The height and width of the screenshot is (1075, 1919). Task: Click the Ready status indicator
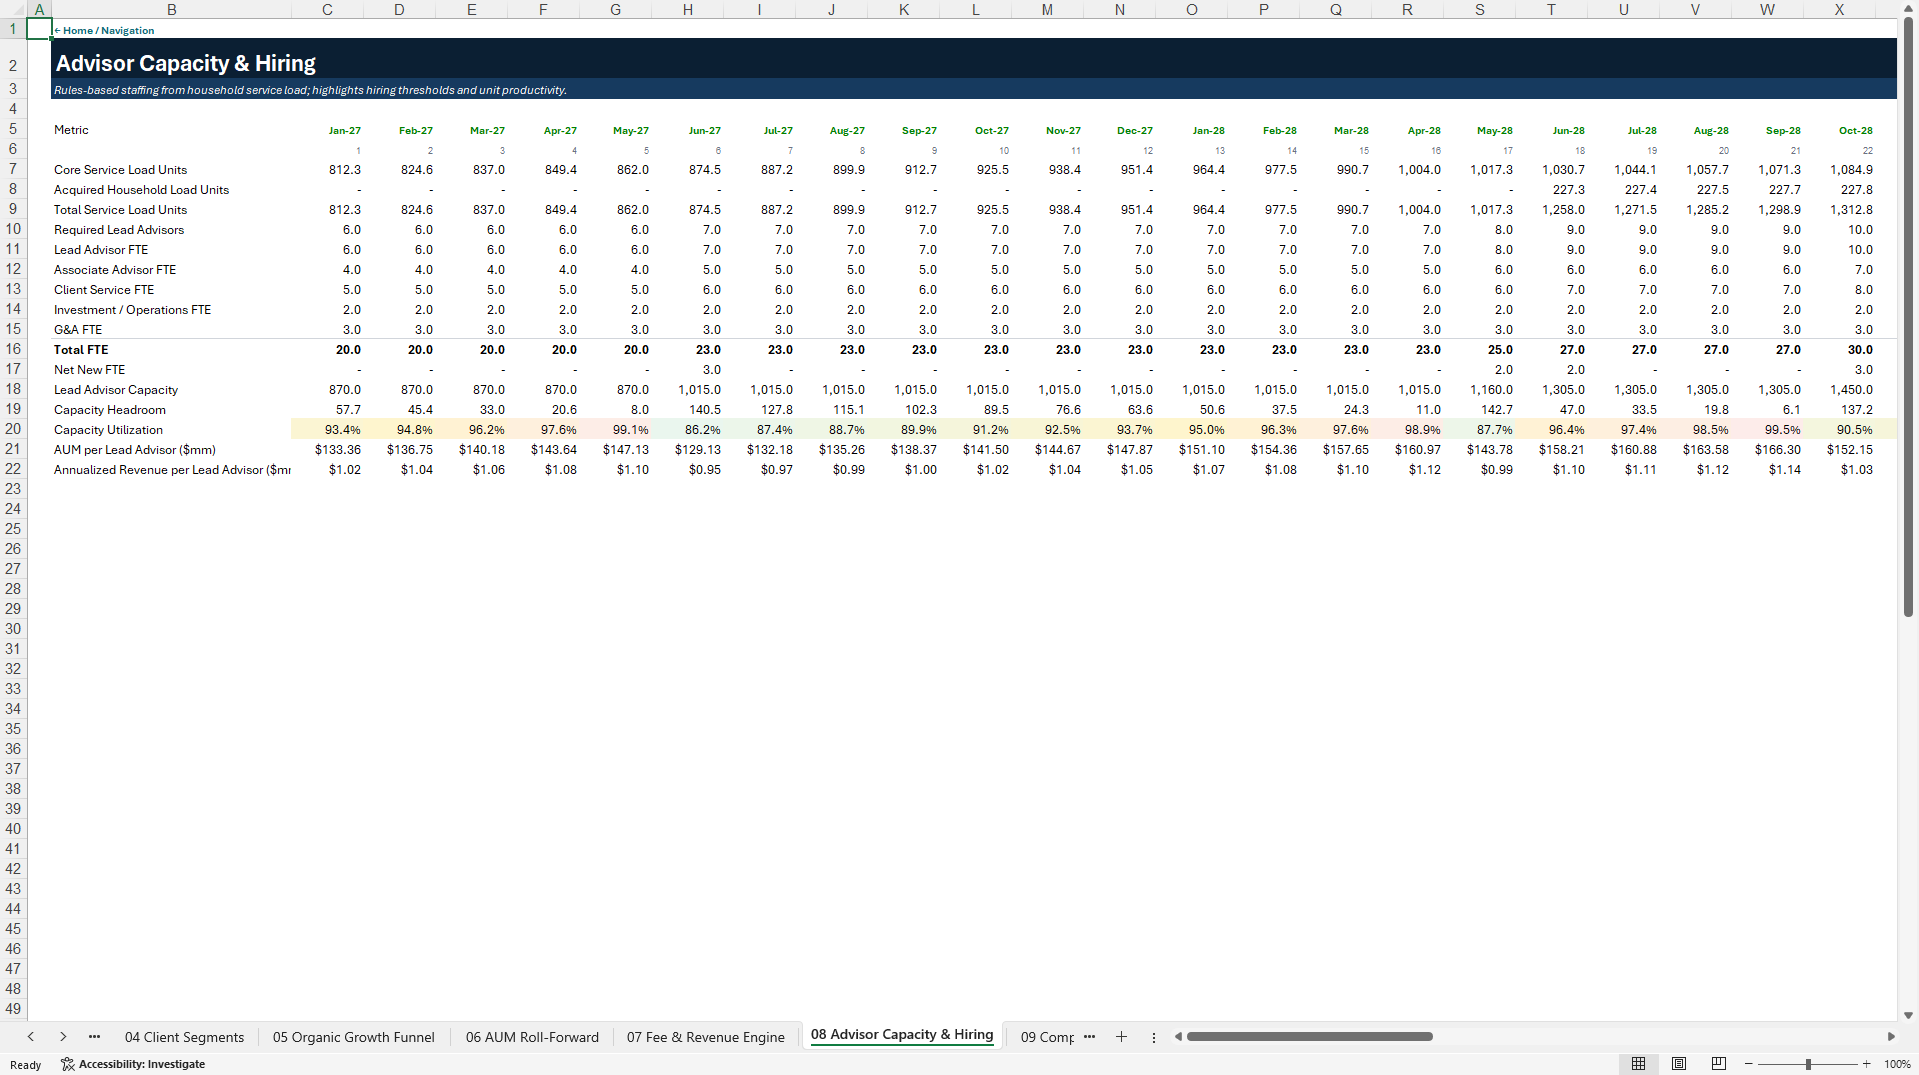[25, 1065]
